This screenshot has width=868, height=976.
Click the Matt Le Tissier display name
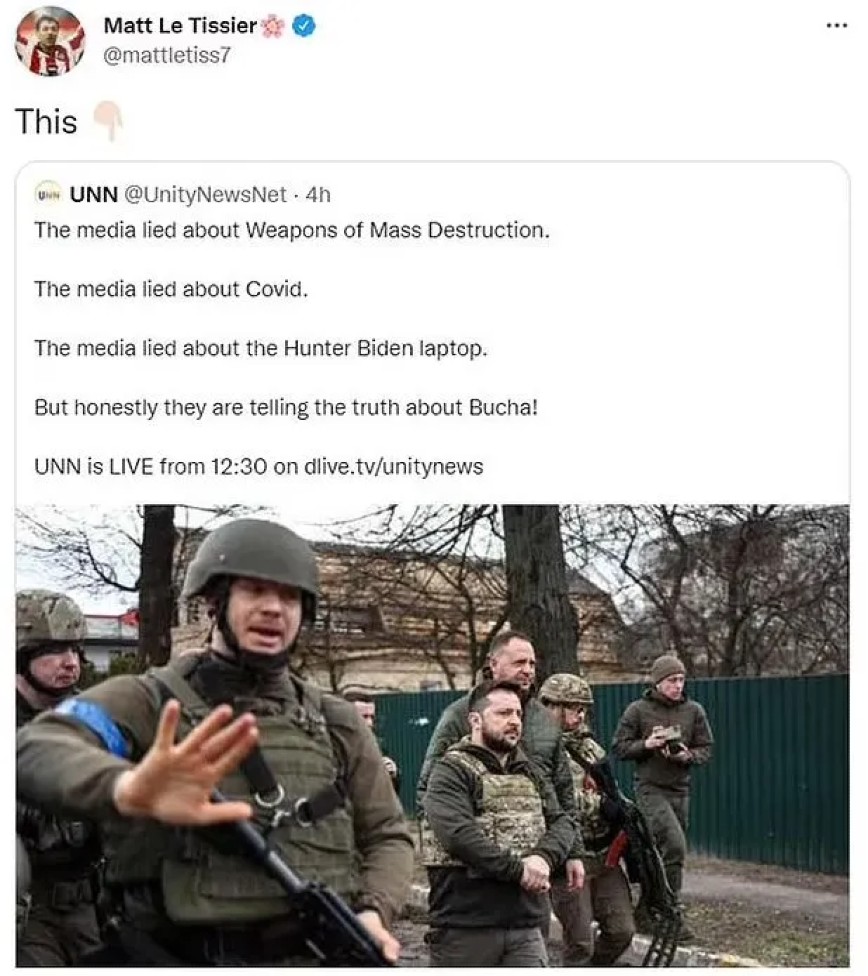coord(180,26)
